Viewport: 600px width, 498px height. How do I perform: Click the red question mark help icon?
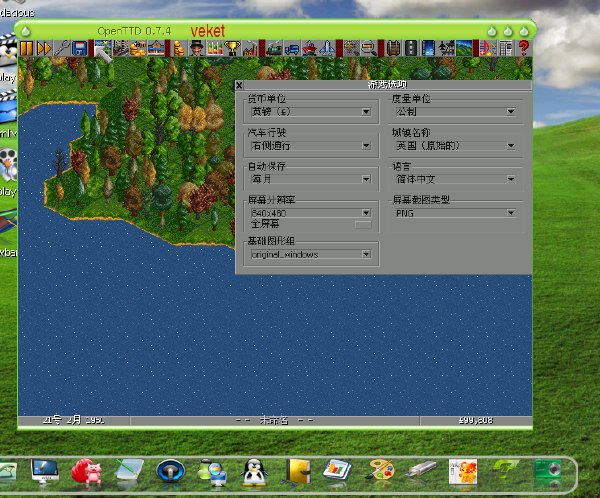tap(523, 49)
